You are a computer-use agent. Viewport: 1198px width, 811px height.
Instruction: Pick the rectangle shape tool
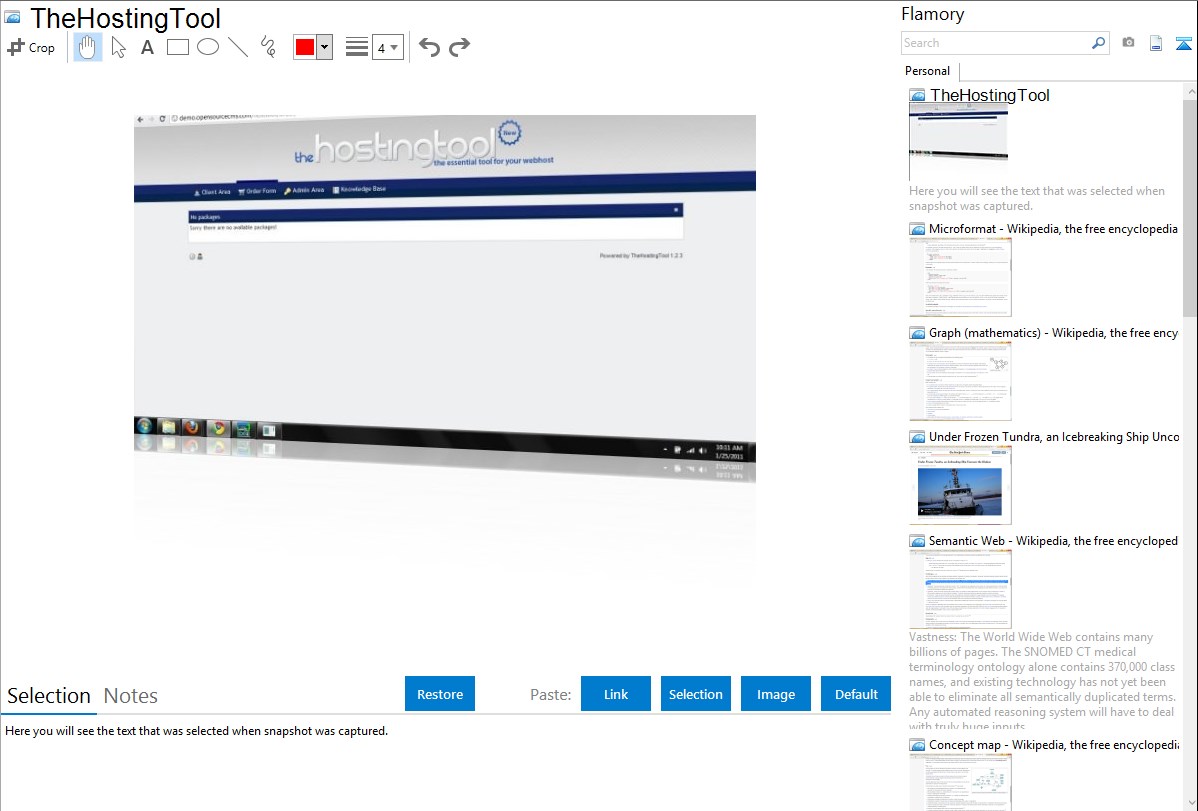coord(177,47)
